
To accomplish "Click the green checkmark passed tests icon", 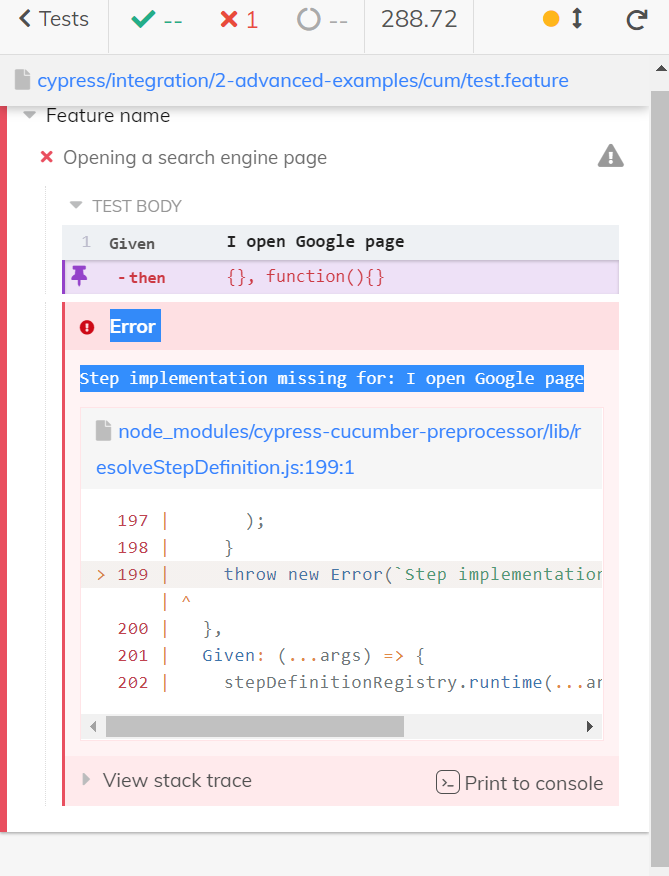I will (145, 18).
